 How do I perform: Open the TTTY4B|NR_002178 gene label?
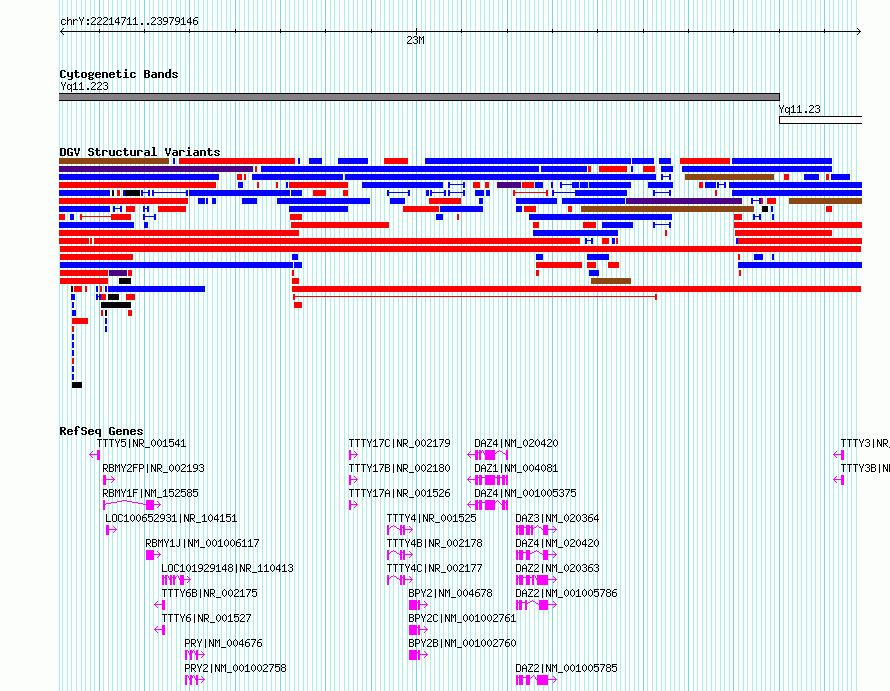click(434, 543)
